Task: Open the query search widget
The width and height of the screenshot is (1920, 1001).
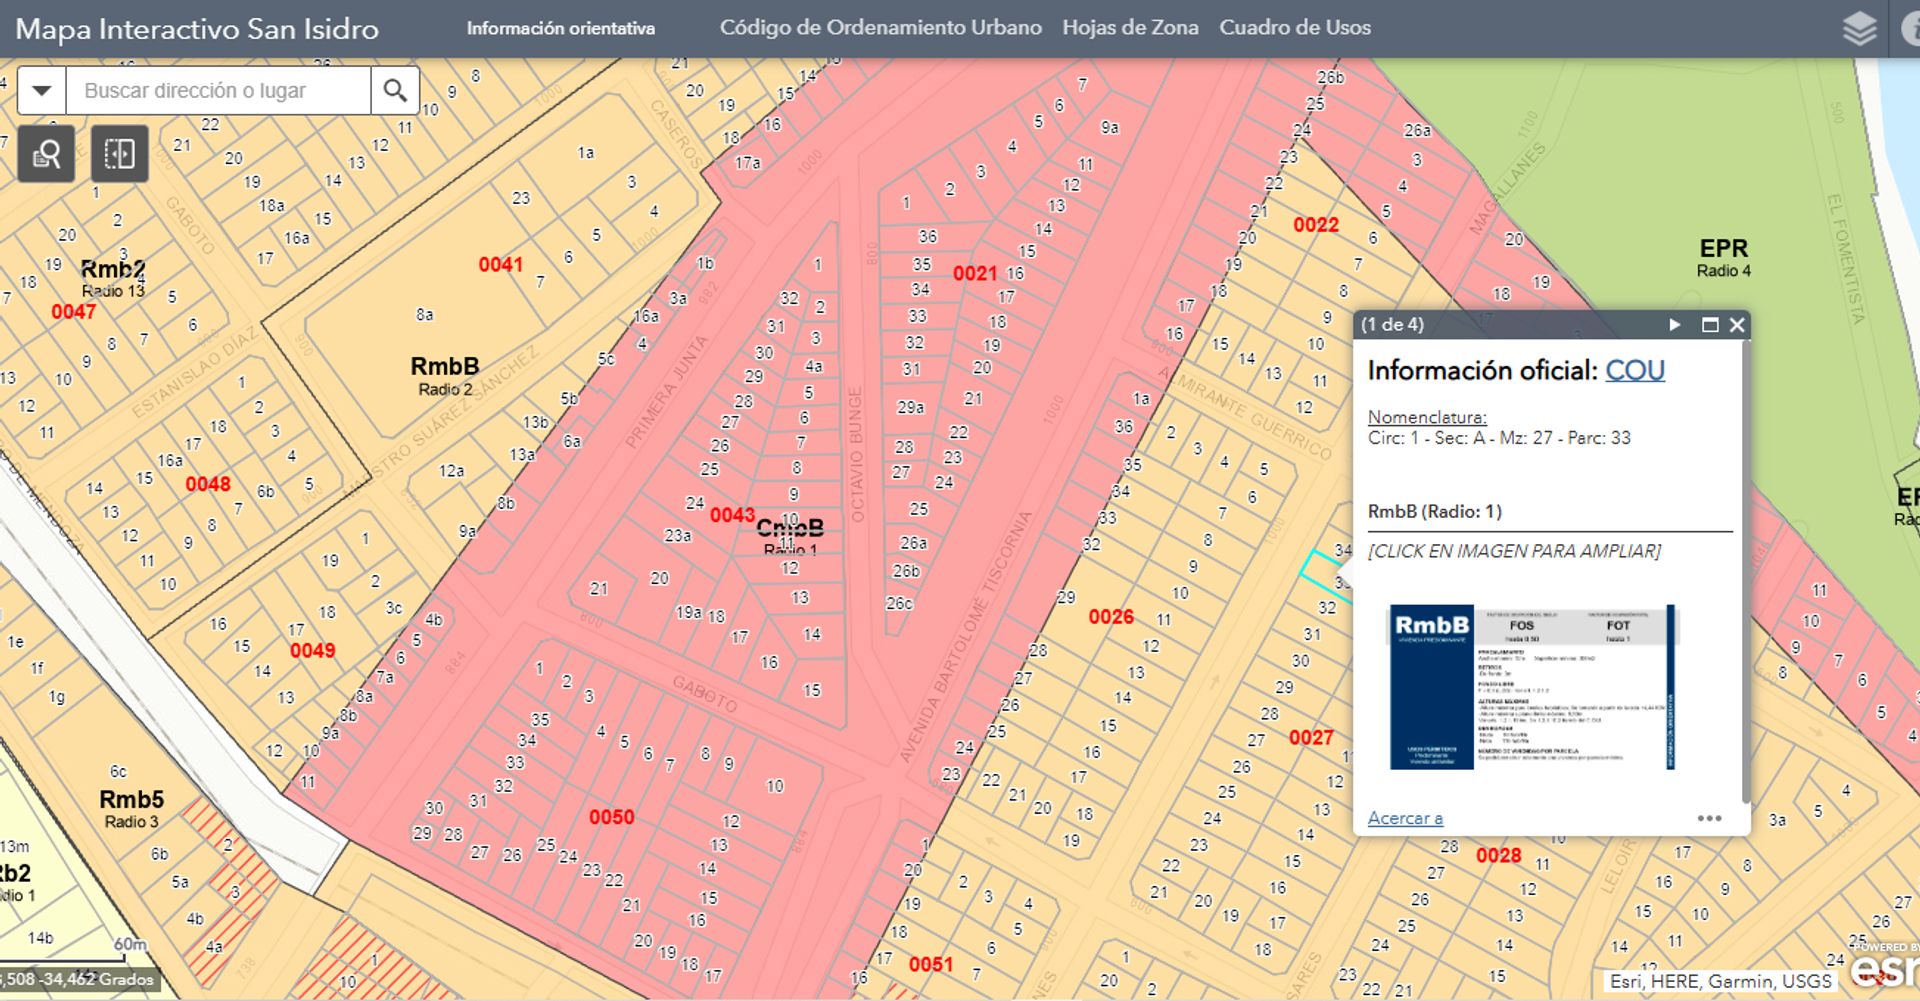Action: click(x=46, y=154)
